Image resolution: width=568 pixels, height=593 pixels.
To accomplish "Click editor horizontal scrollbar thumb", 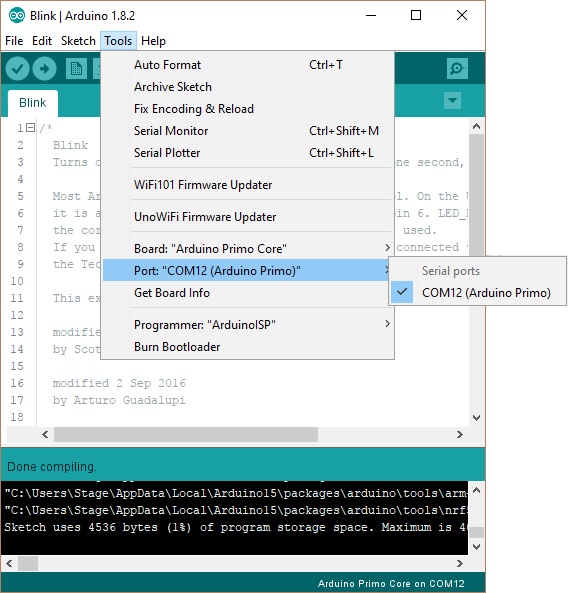I will coord(186,435).
